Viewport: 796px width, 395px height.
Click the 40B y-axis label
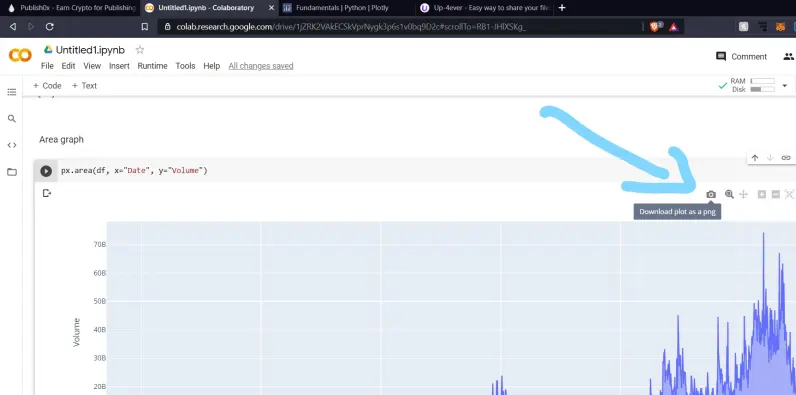(x=100, y=330)
